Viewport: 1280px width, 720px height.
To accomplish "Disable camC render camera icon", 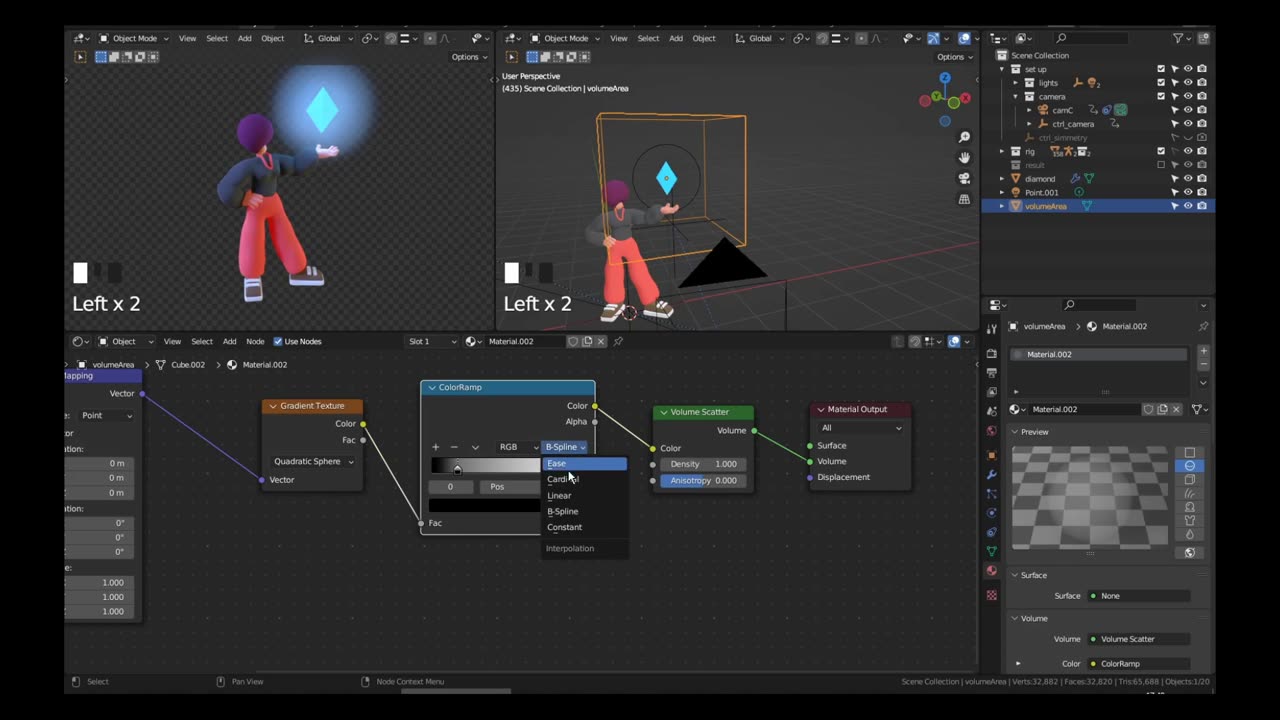I will pyautogui.click(x=1202, y=110).
